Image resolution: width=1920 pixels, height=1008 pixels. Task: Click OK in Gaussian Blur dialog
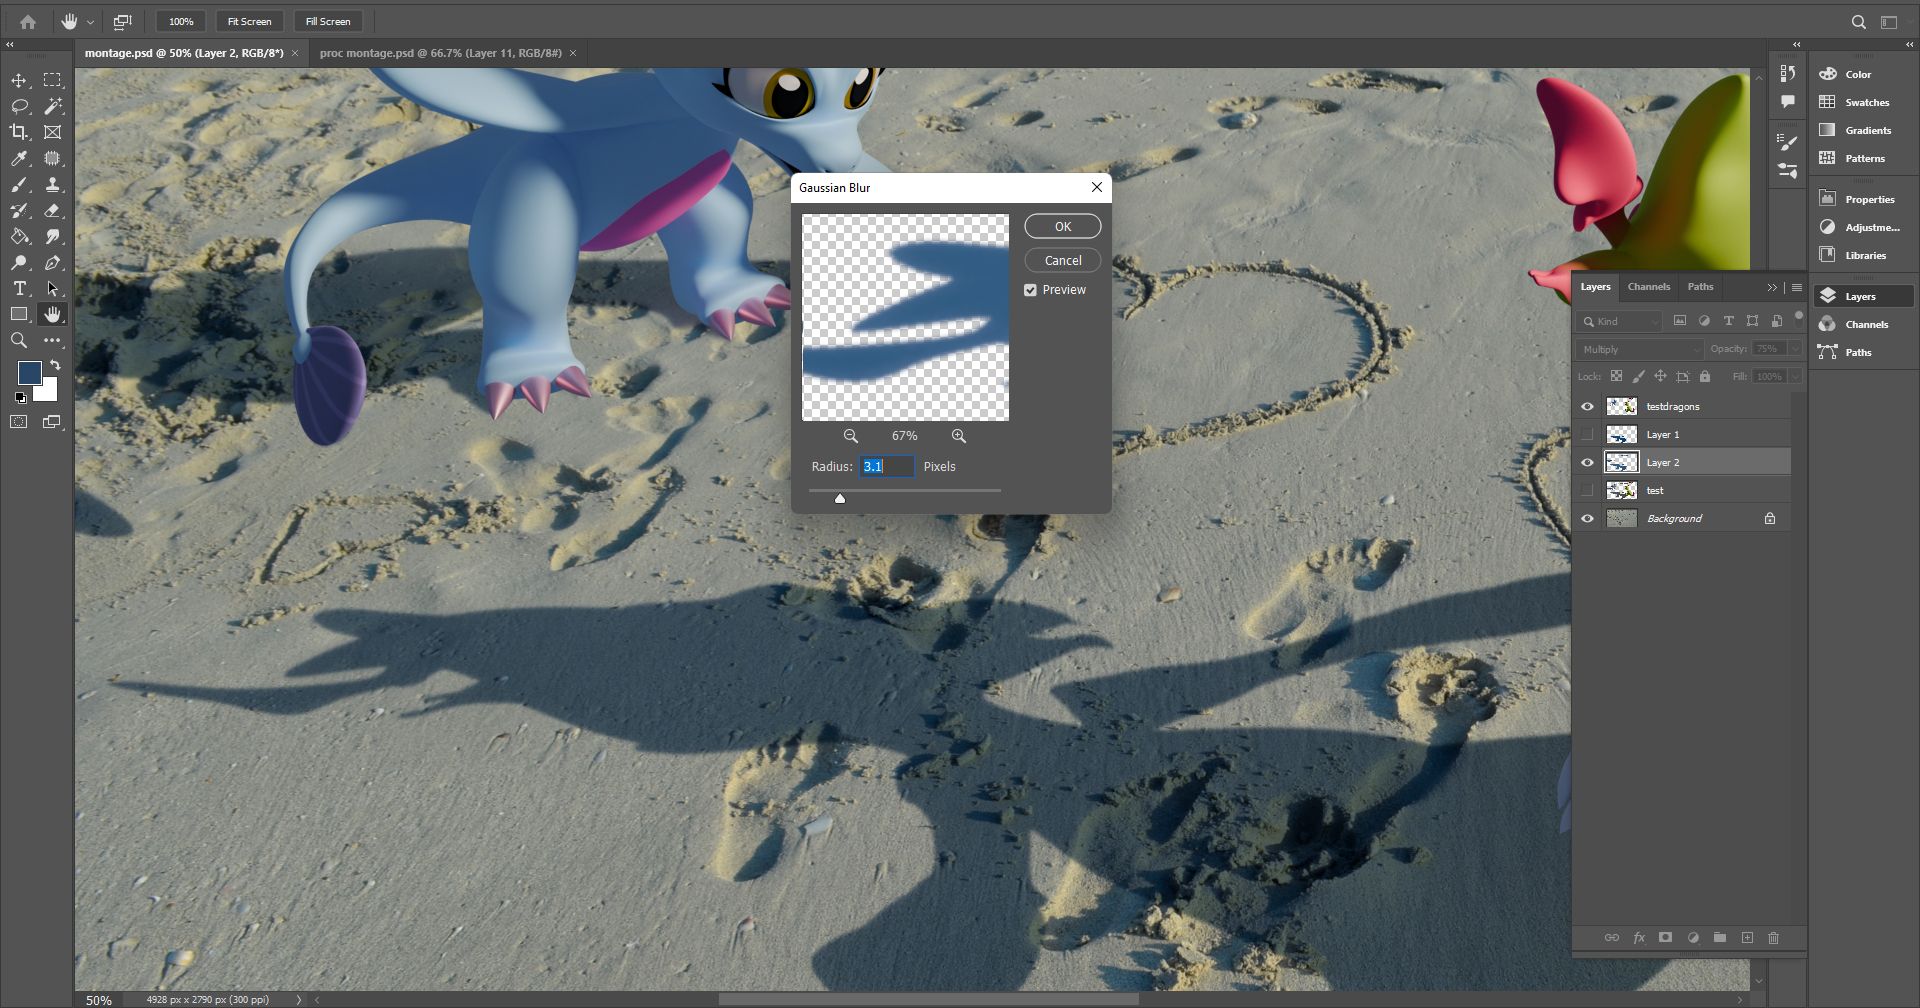(1063, 226)
